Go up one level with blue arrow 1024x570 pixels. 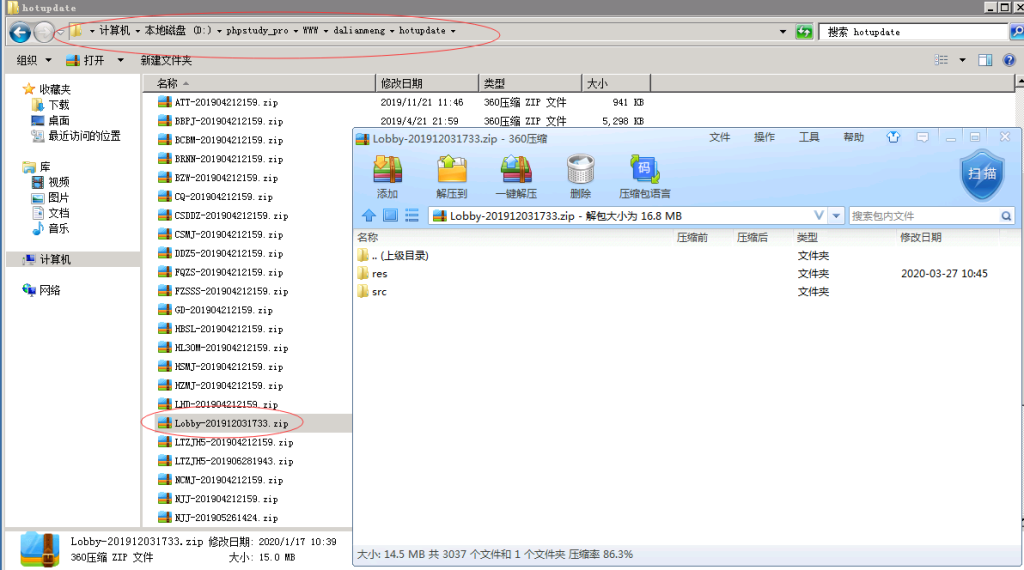click(368, 215)
